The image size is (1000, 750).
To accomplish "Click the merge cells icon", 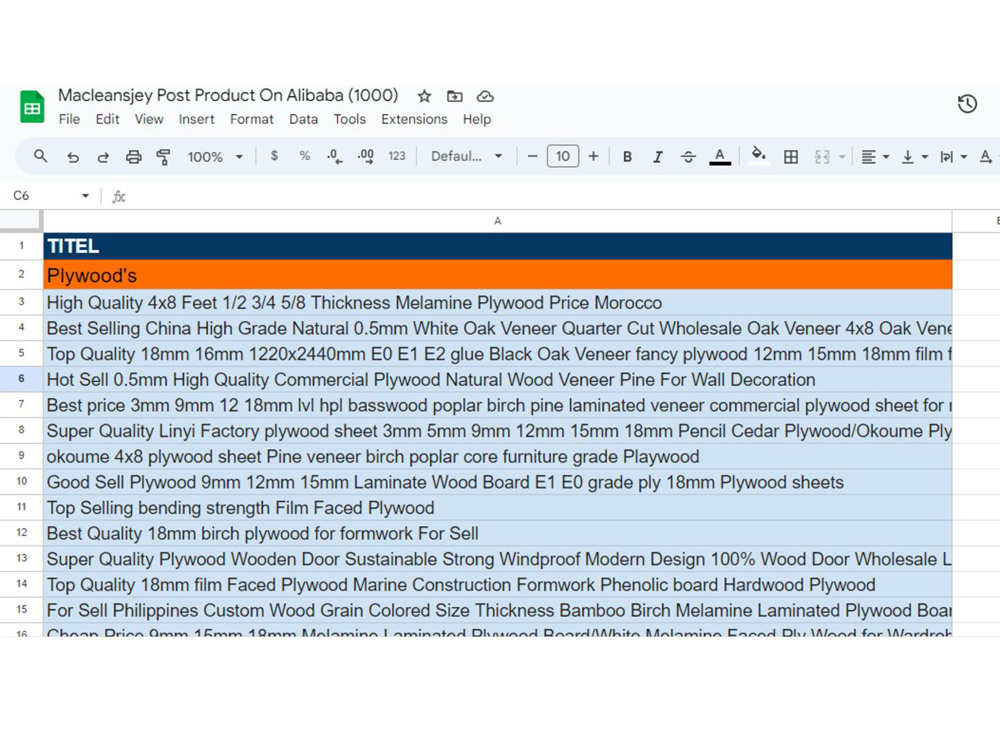I will [x=822, y=157].
